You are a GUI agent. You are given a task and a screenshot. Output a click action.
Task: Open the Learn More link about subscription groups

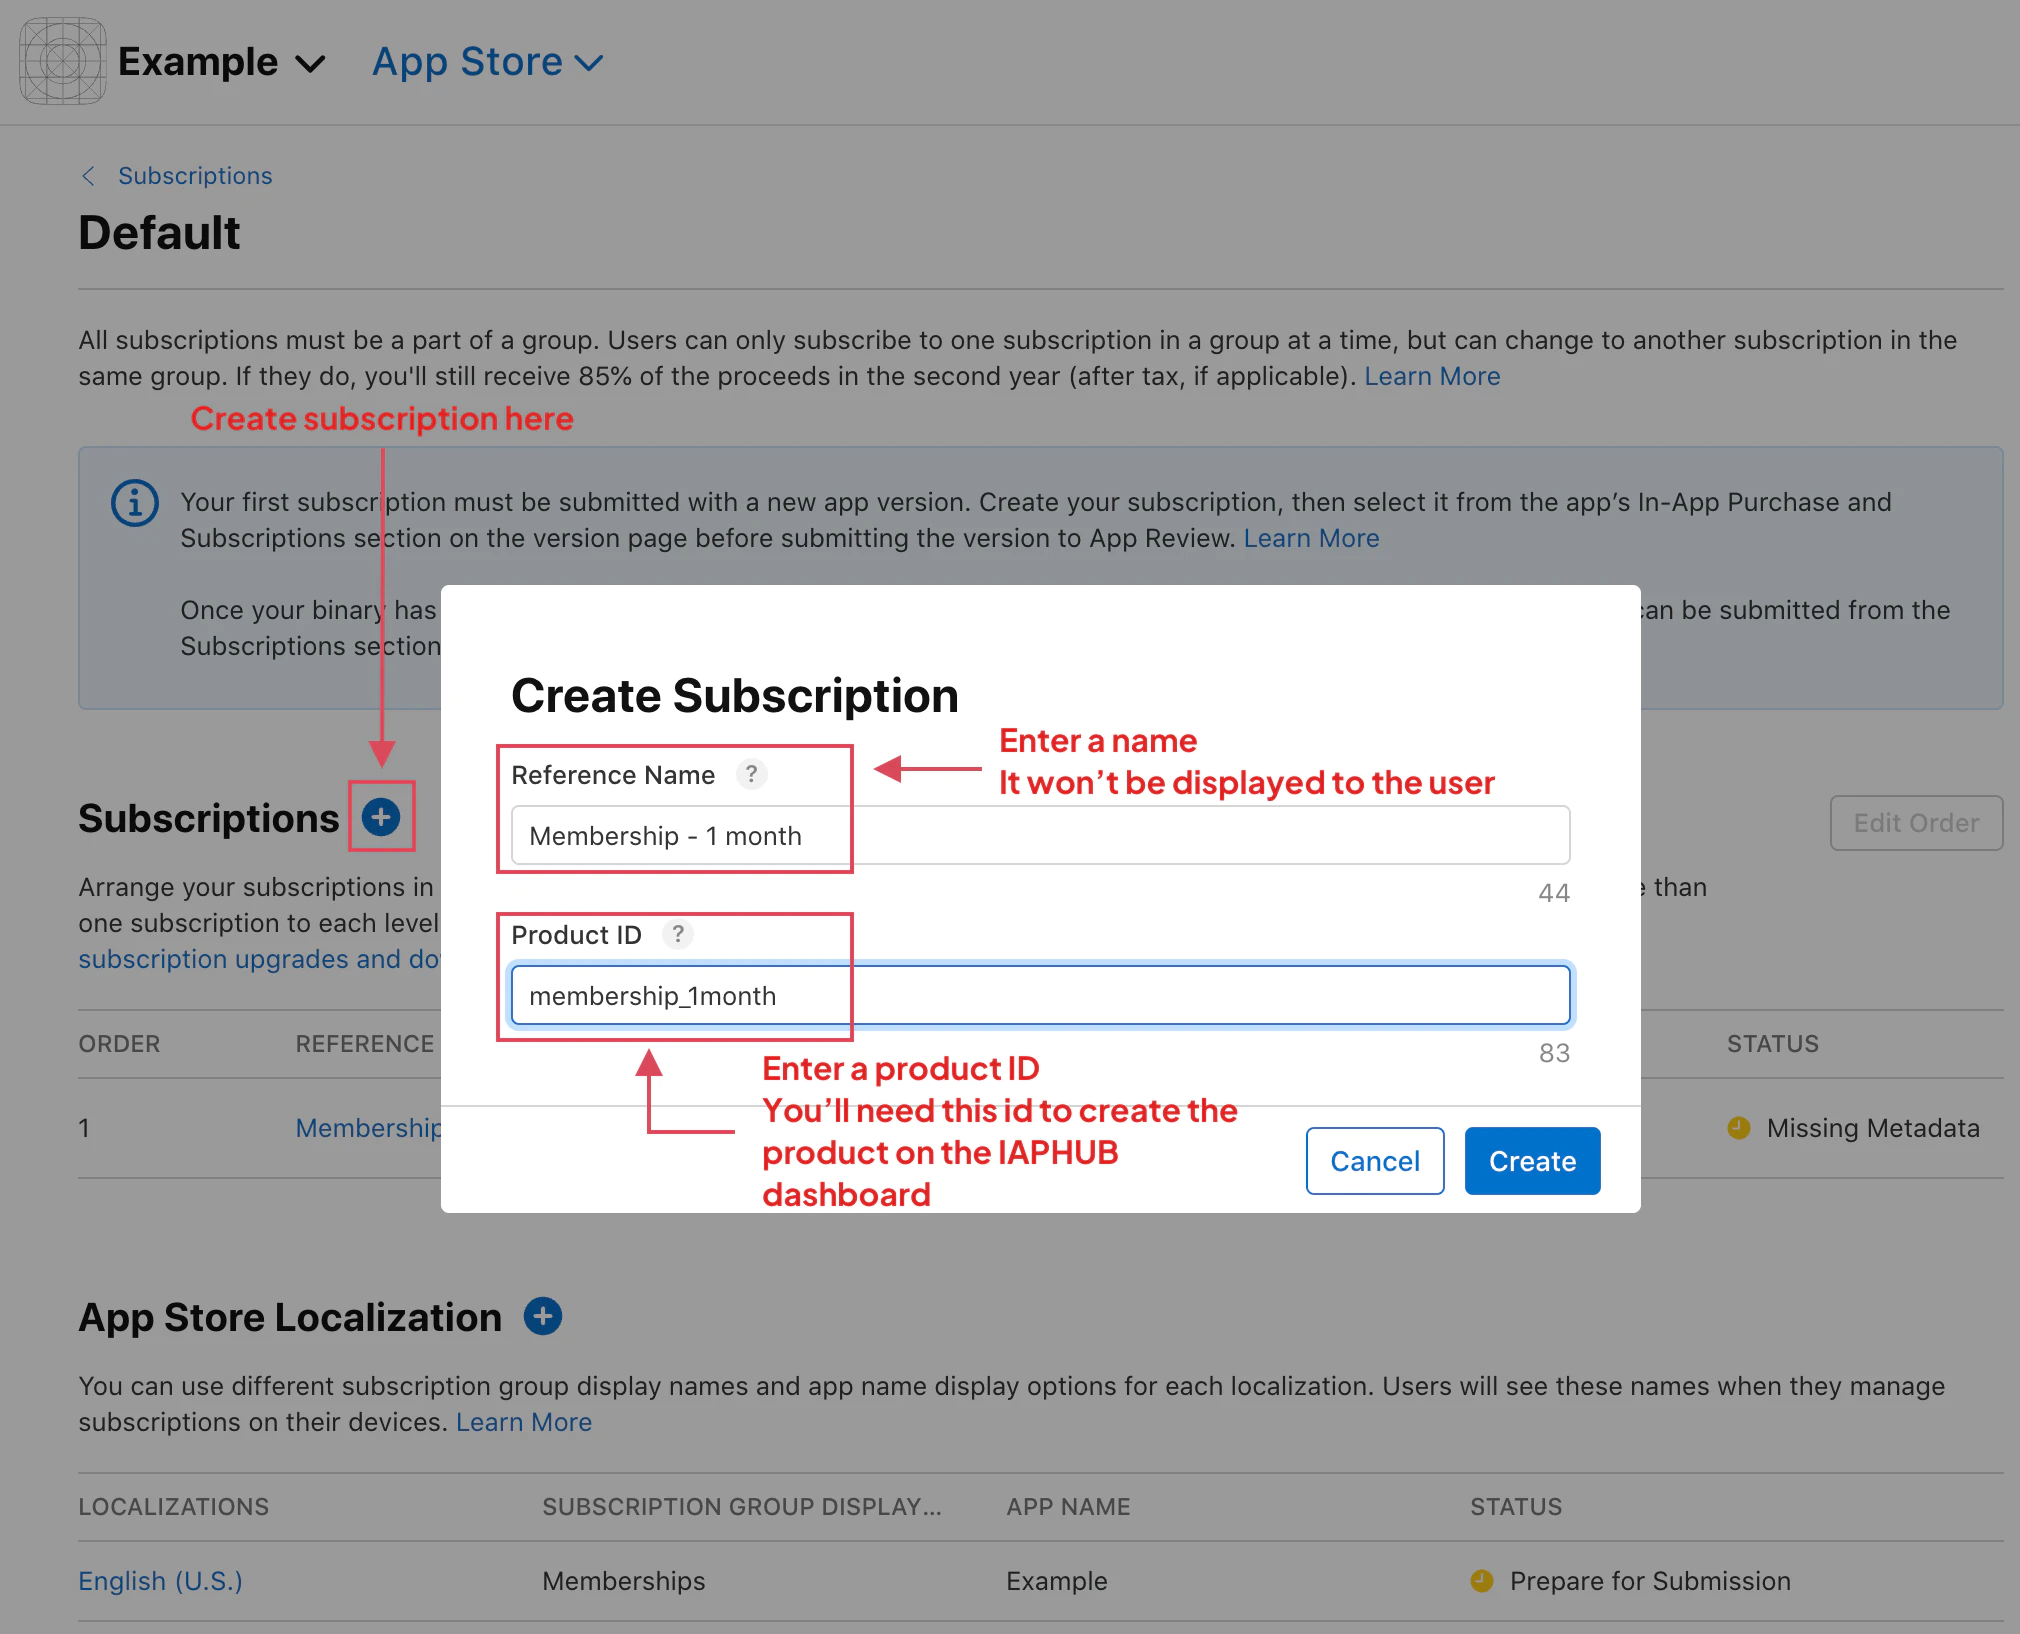pyautogui.click(x=1432, y=376)
